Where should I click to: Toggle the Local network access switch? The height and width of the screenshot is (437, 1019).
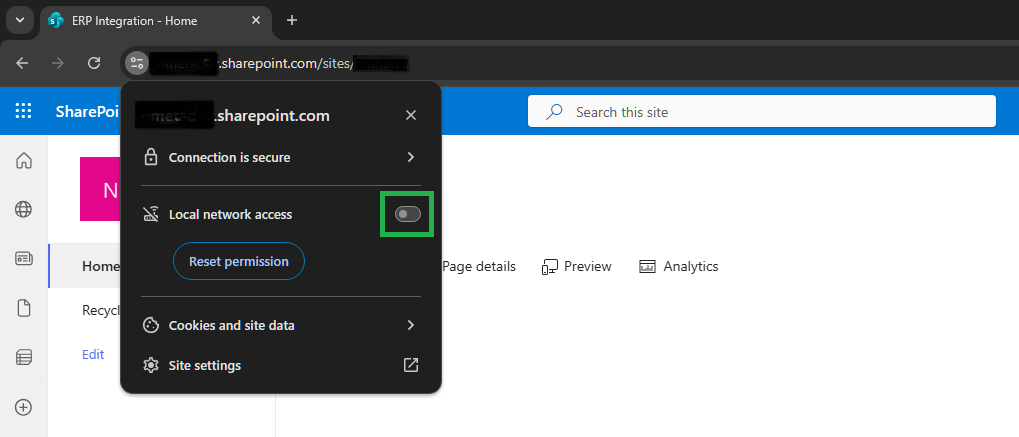(407, 214)
